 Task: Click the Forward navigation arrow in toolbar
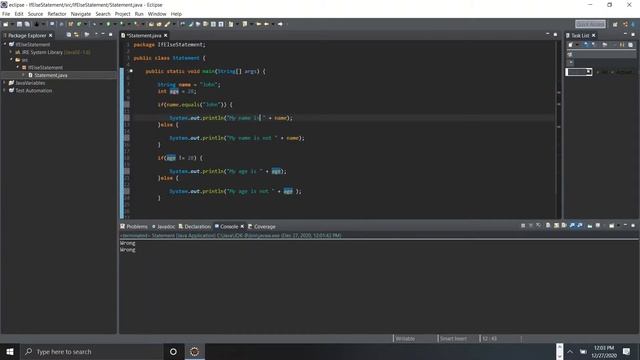[280, 24]
